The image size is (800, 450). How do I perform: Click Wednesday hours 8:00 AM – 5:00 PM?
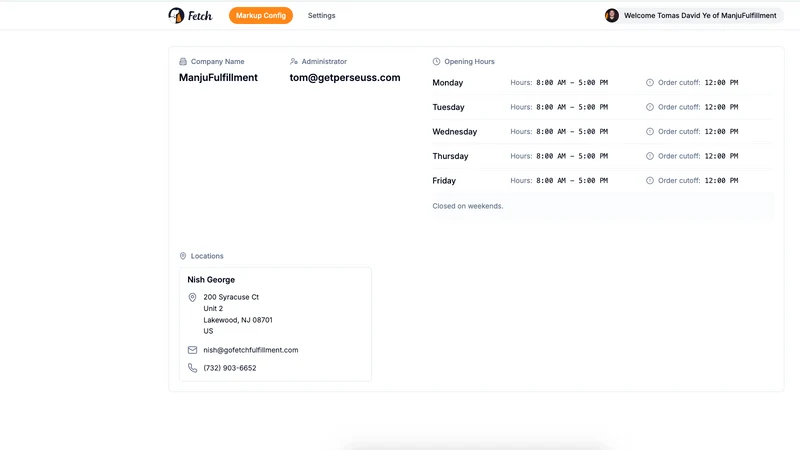click(572, 132)
